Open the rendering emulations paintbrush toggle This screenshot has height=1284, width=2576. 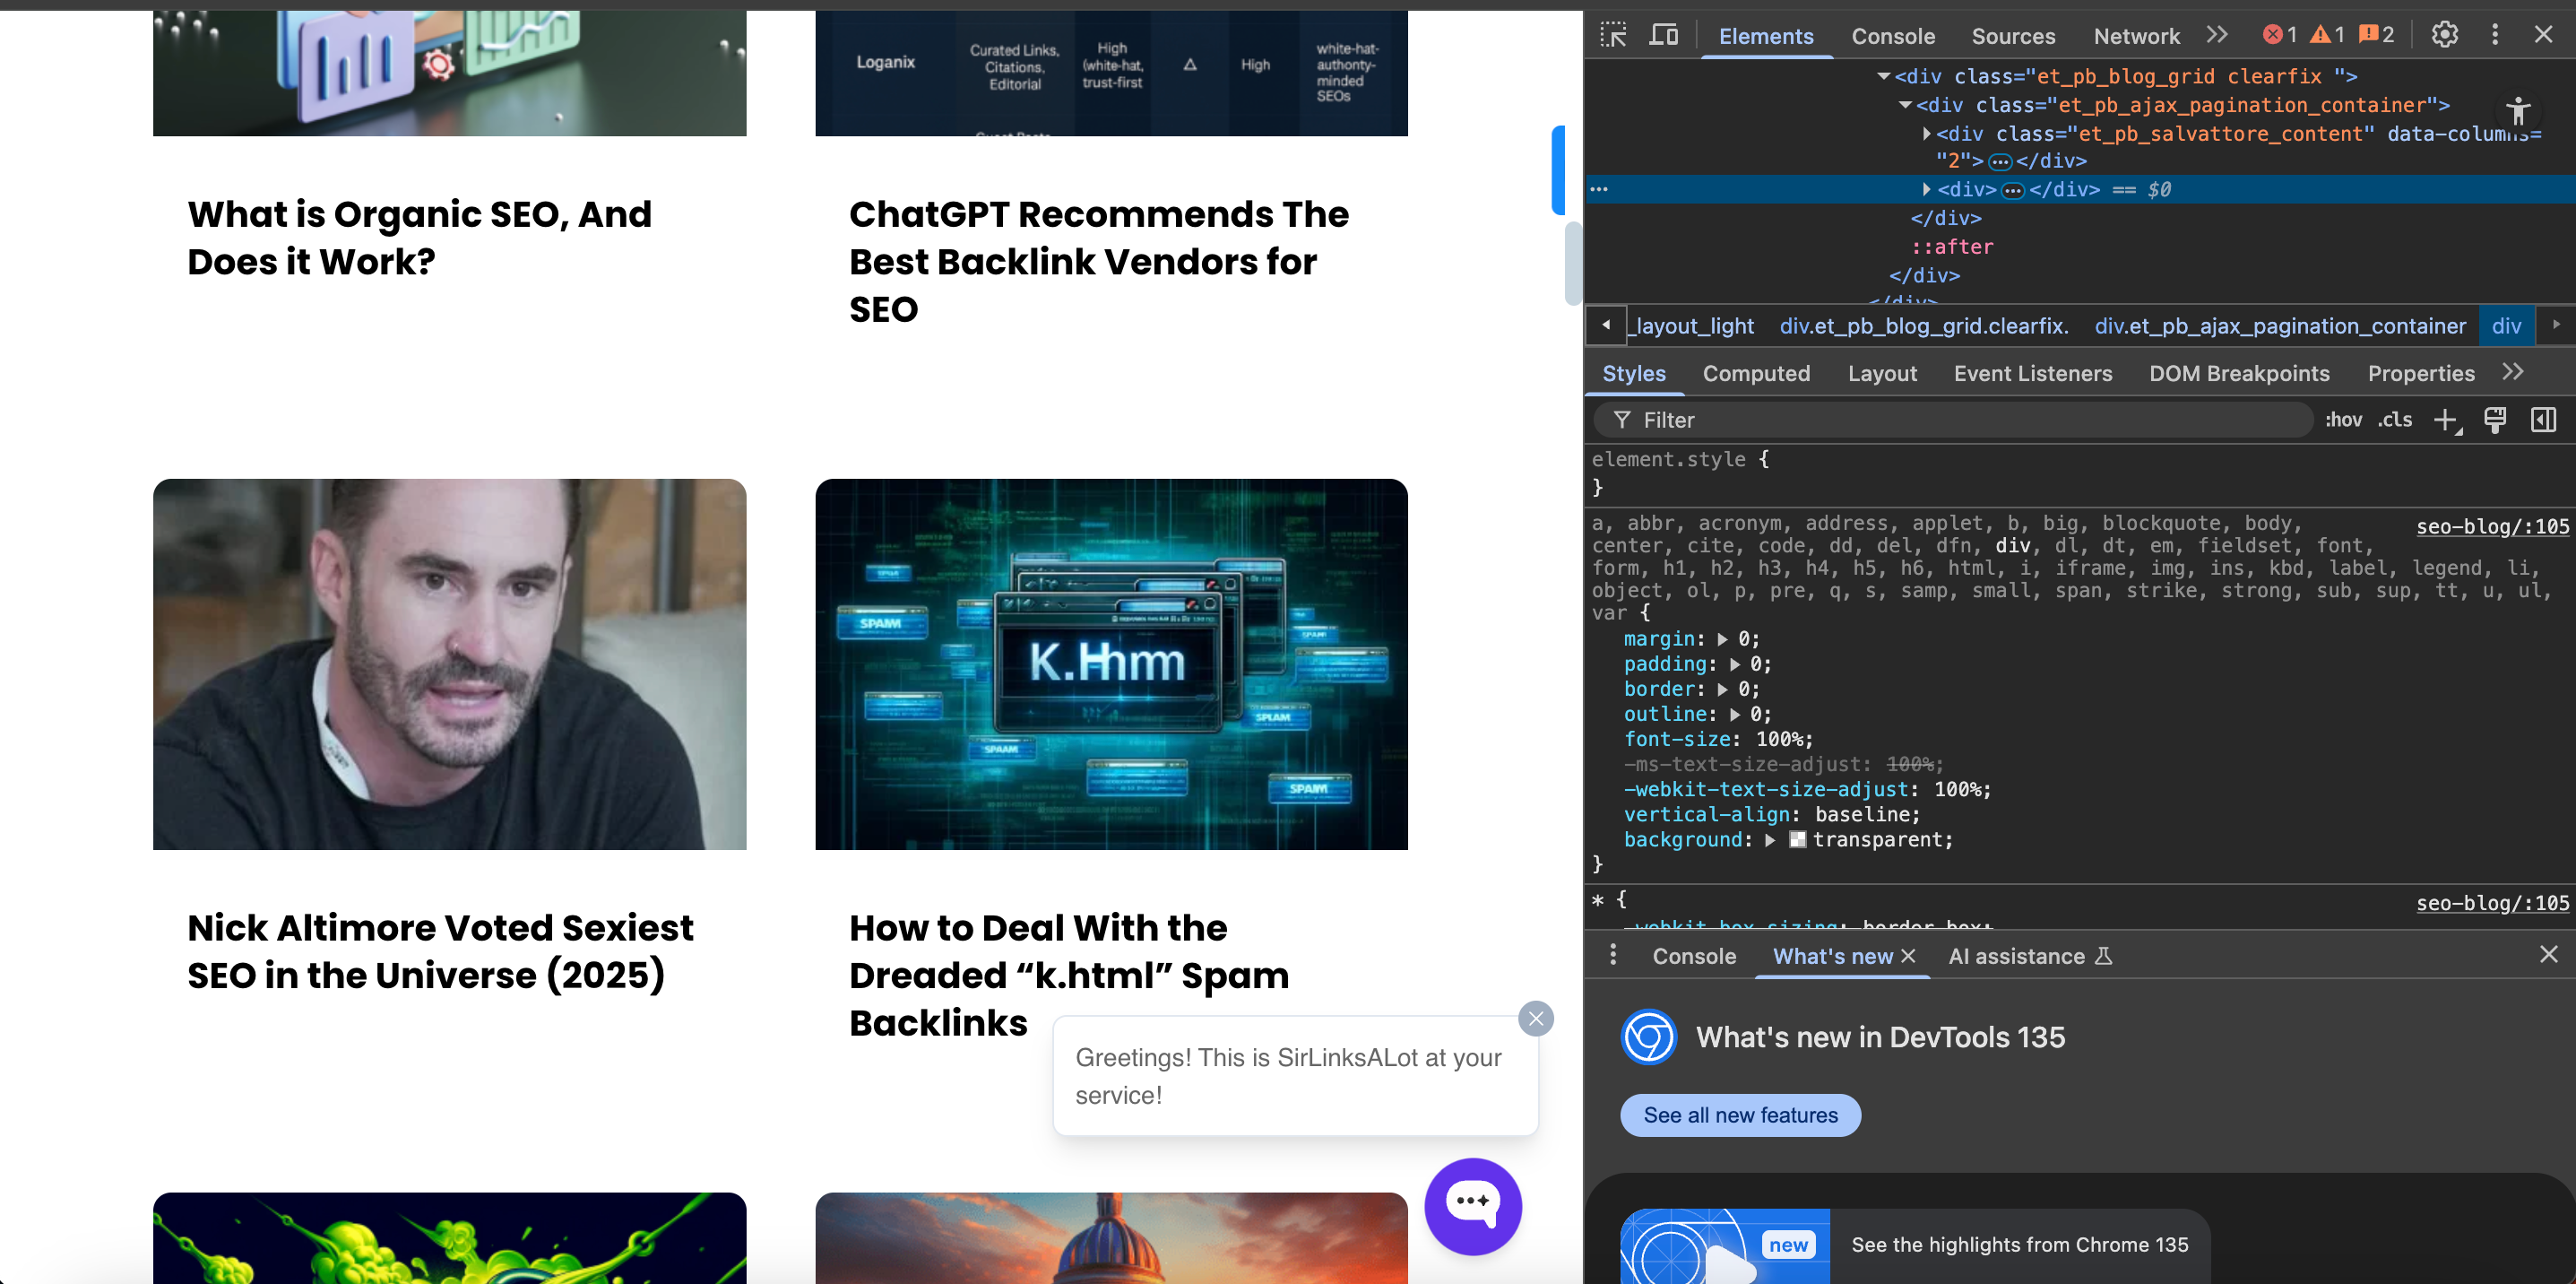point(2495,420)
